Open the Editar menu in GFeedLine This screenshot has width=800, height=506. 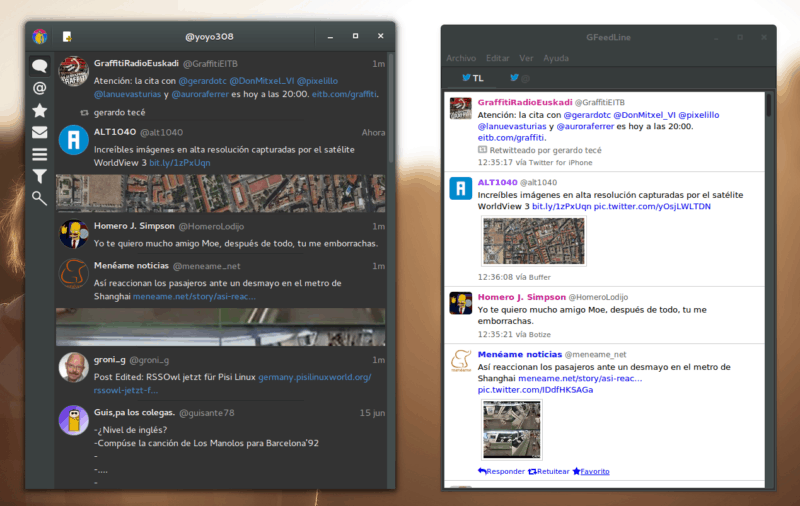(497, 58)
